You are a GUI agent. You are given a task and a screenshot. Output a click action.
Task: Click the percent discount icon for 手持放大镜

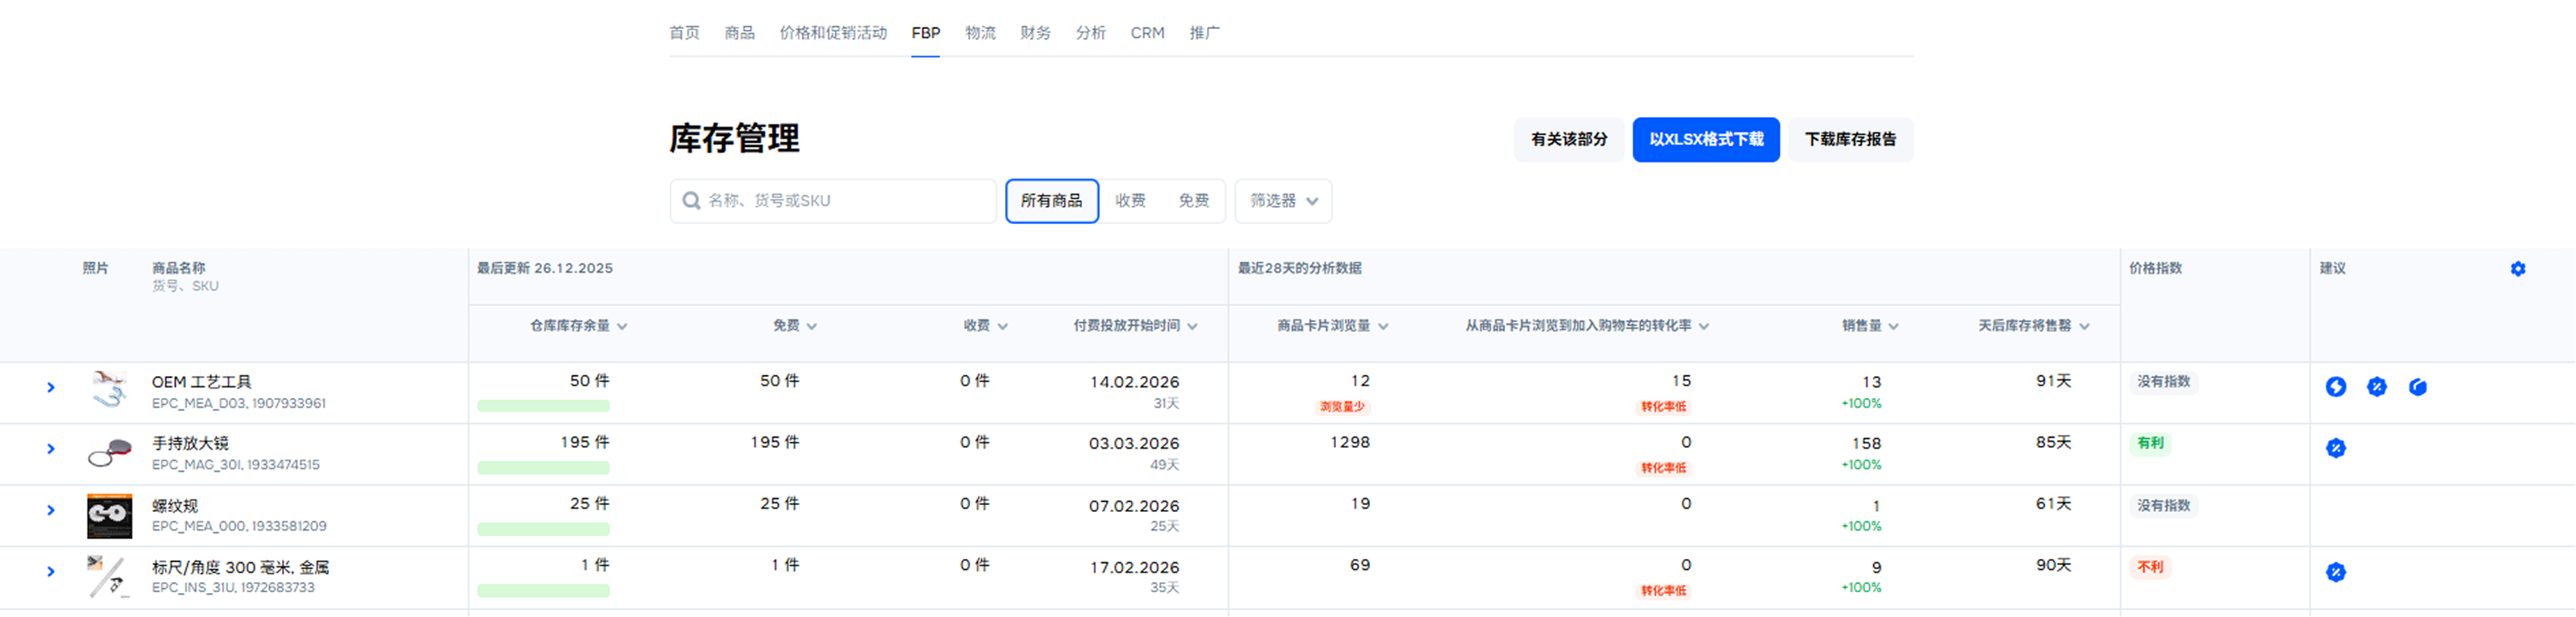pyautogui.click(x=2335, y=448)
